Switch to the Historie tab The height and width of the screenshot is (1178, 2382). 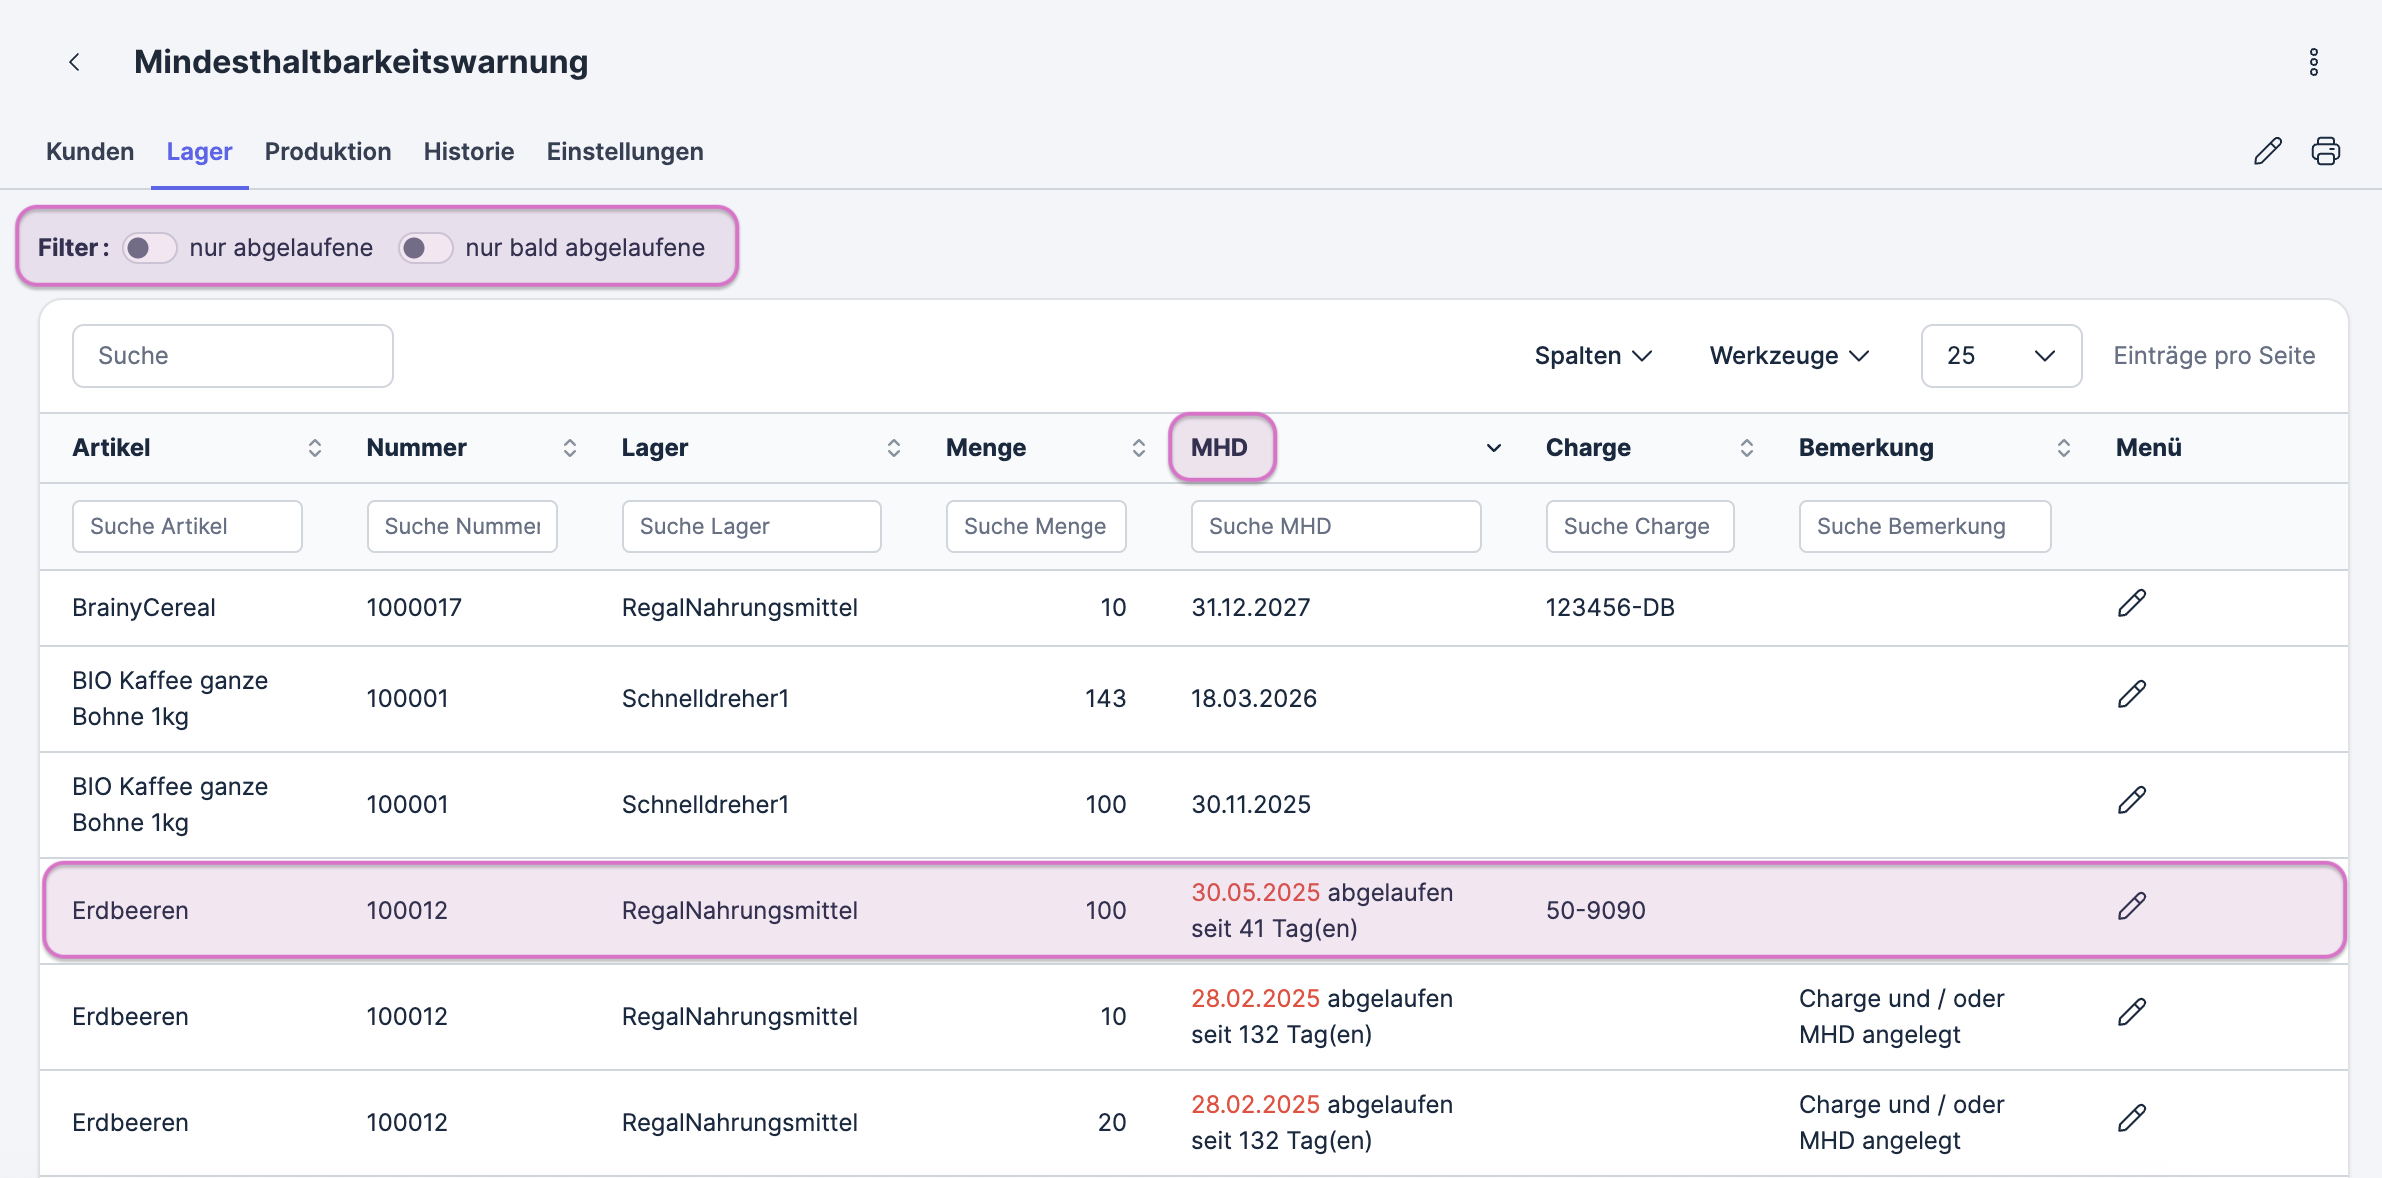point(468,152)
